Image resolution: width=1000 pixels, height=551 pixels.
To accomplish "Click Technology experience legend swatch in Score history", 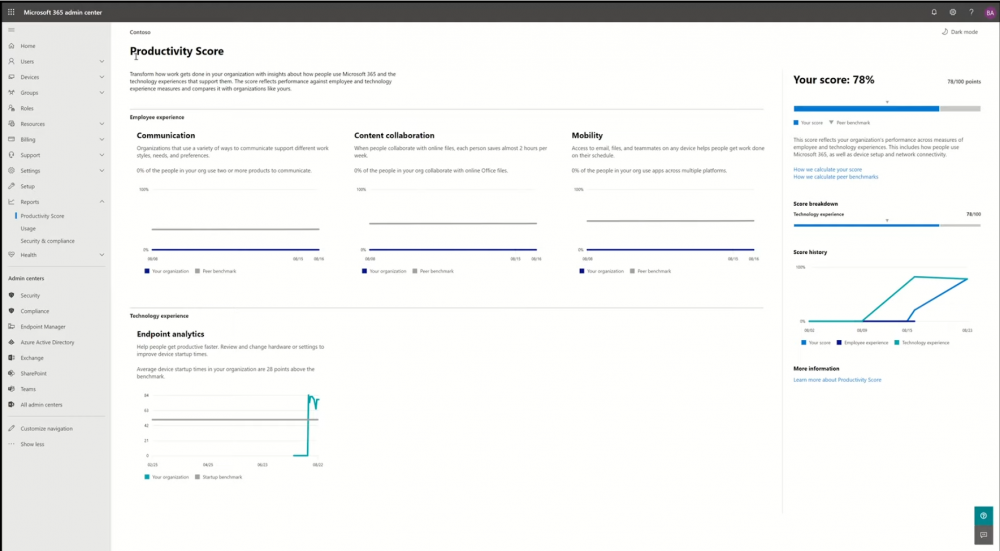I will click(x=897, y=342).
